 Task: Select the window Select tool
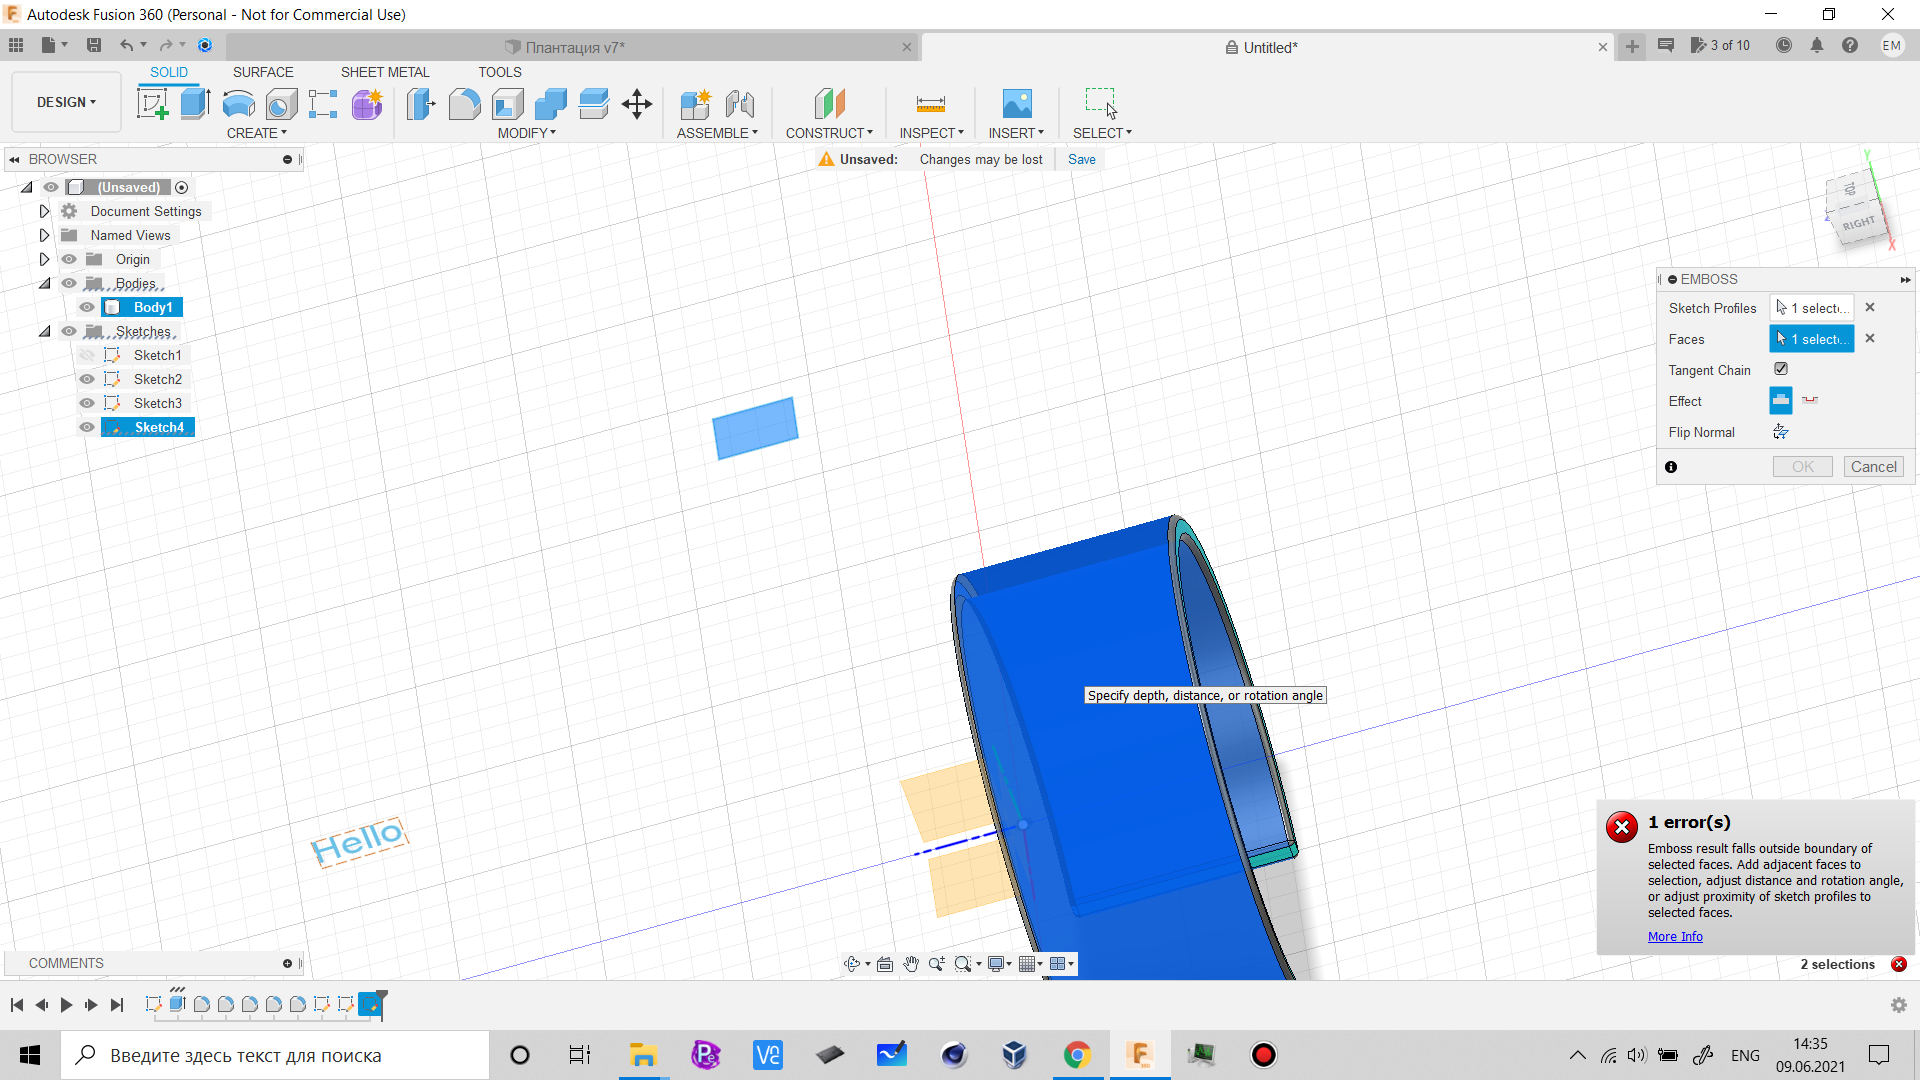[x=1102, y=104]
